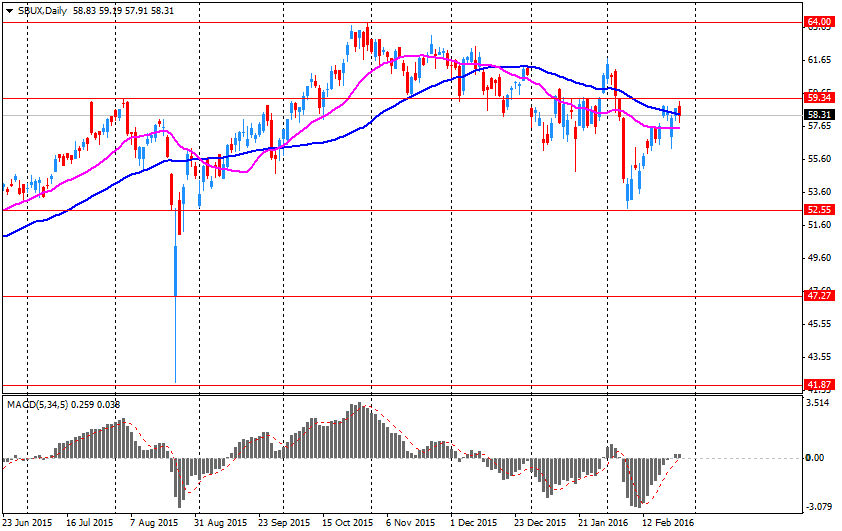Click the 15 Oct 2015 date label

click(x=347, y=522)
